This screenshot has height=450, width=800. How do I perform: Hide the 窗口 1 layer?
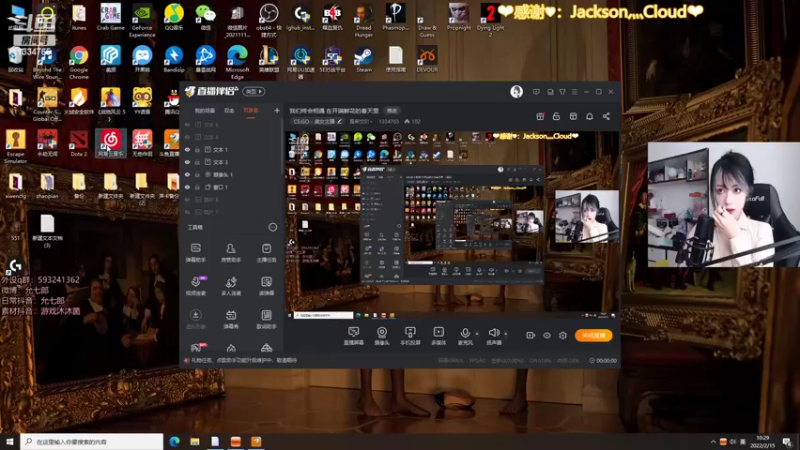(187, 187)
